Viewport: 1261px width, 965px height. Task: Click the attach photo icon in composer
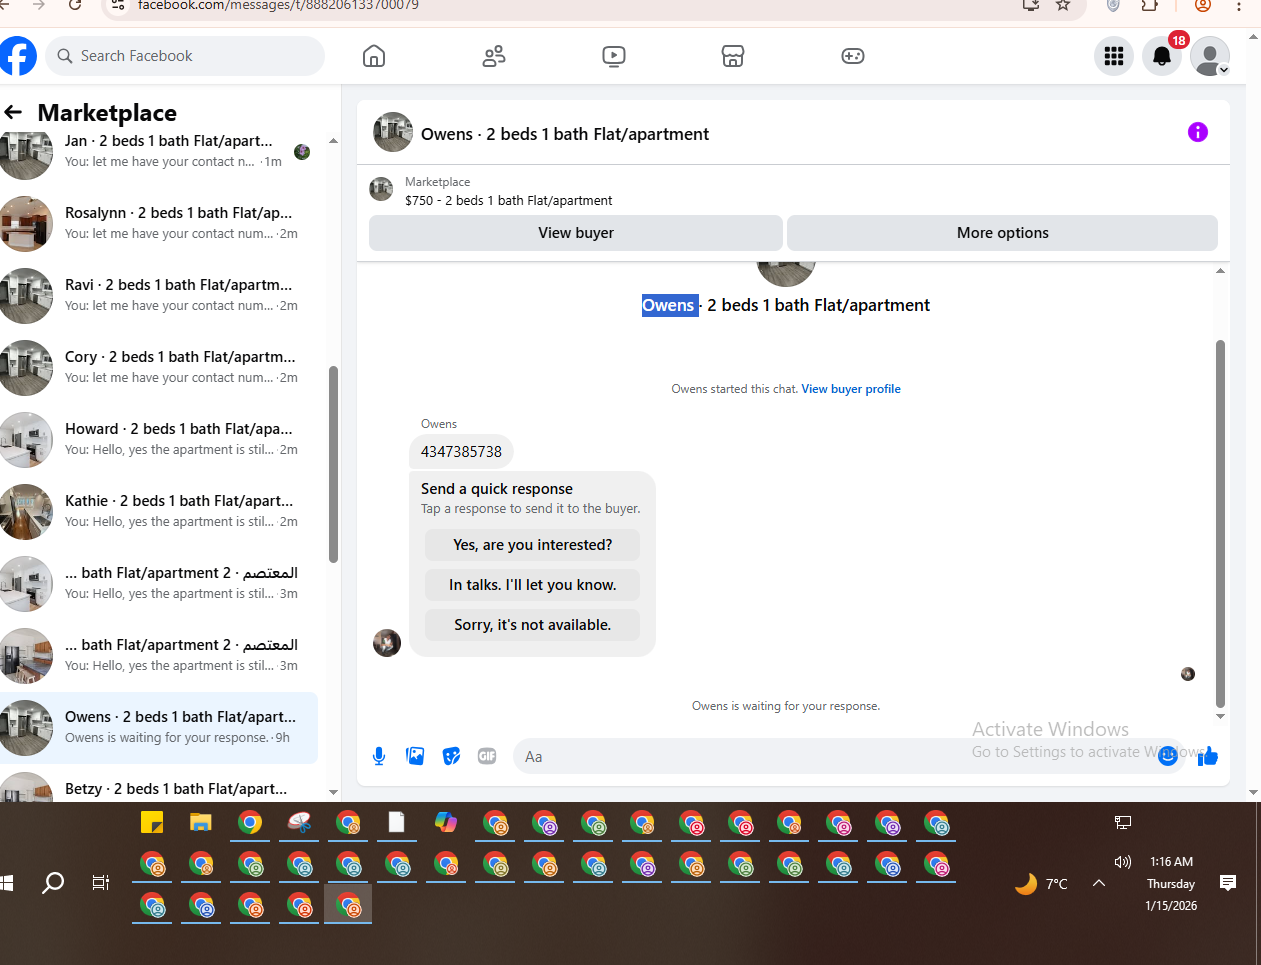[415, 756]
